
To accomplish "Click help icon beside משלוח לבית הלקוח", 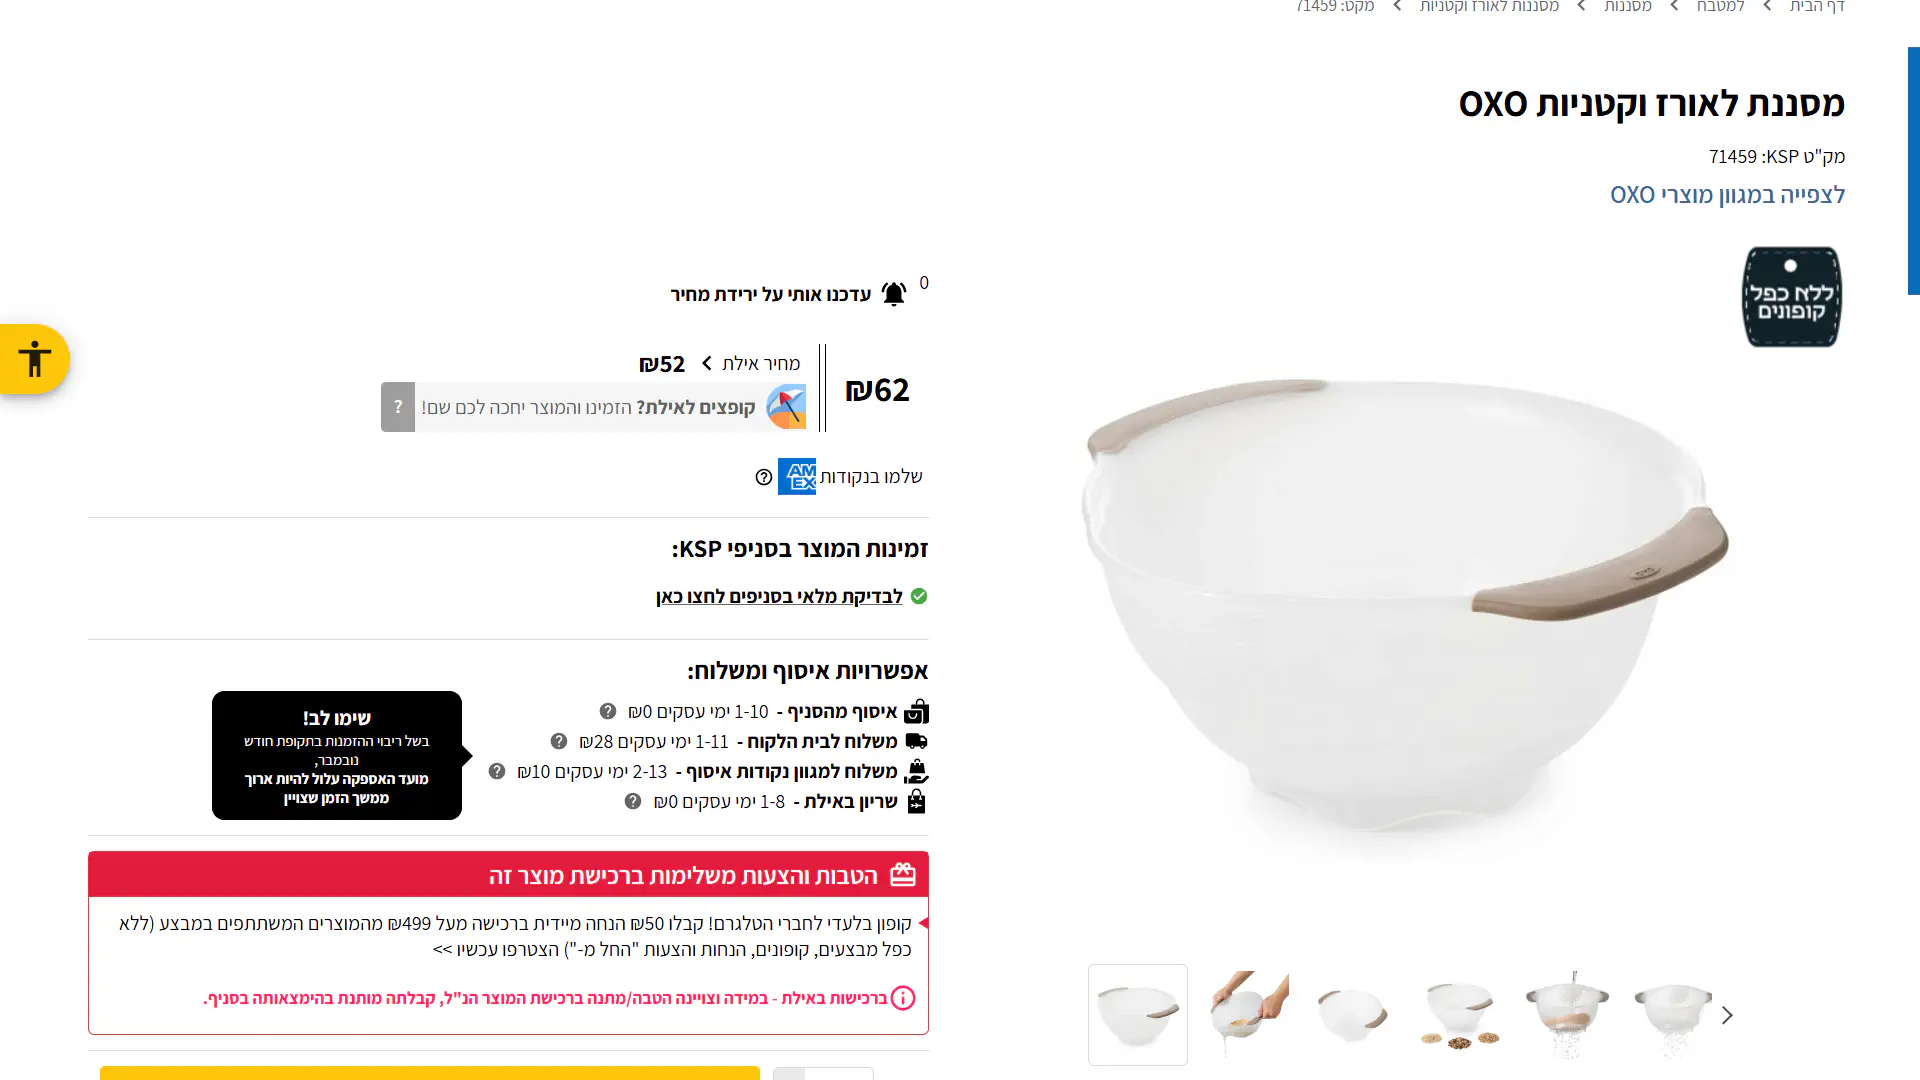I will click(x=559, y=741).
